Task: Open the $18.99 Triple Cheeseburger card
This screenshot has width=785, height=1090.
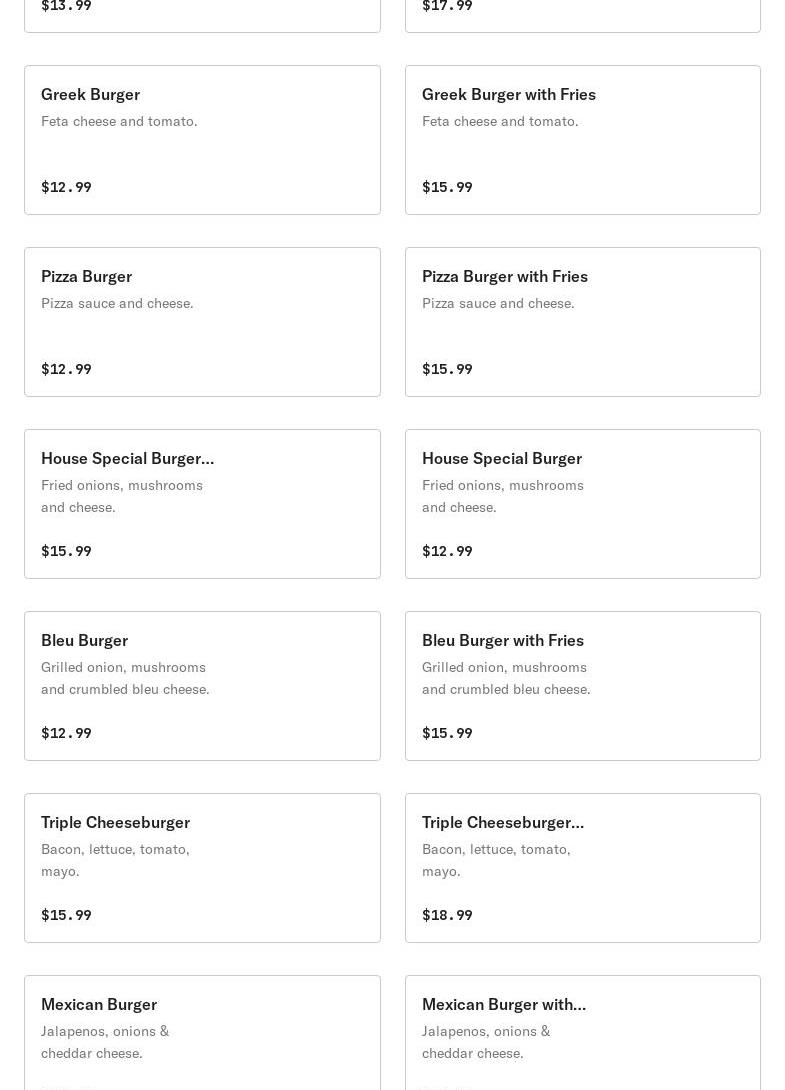Action: point(583,868)
